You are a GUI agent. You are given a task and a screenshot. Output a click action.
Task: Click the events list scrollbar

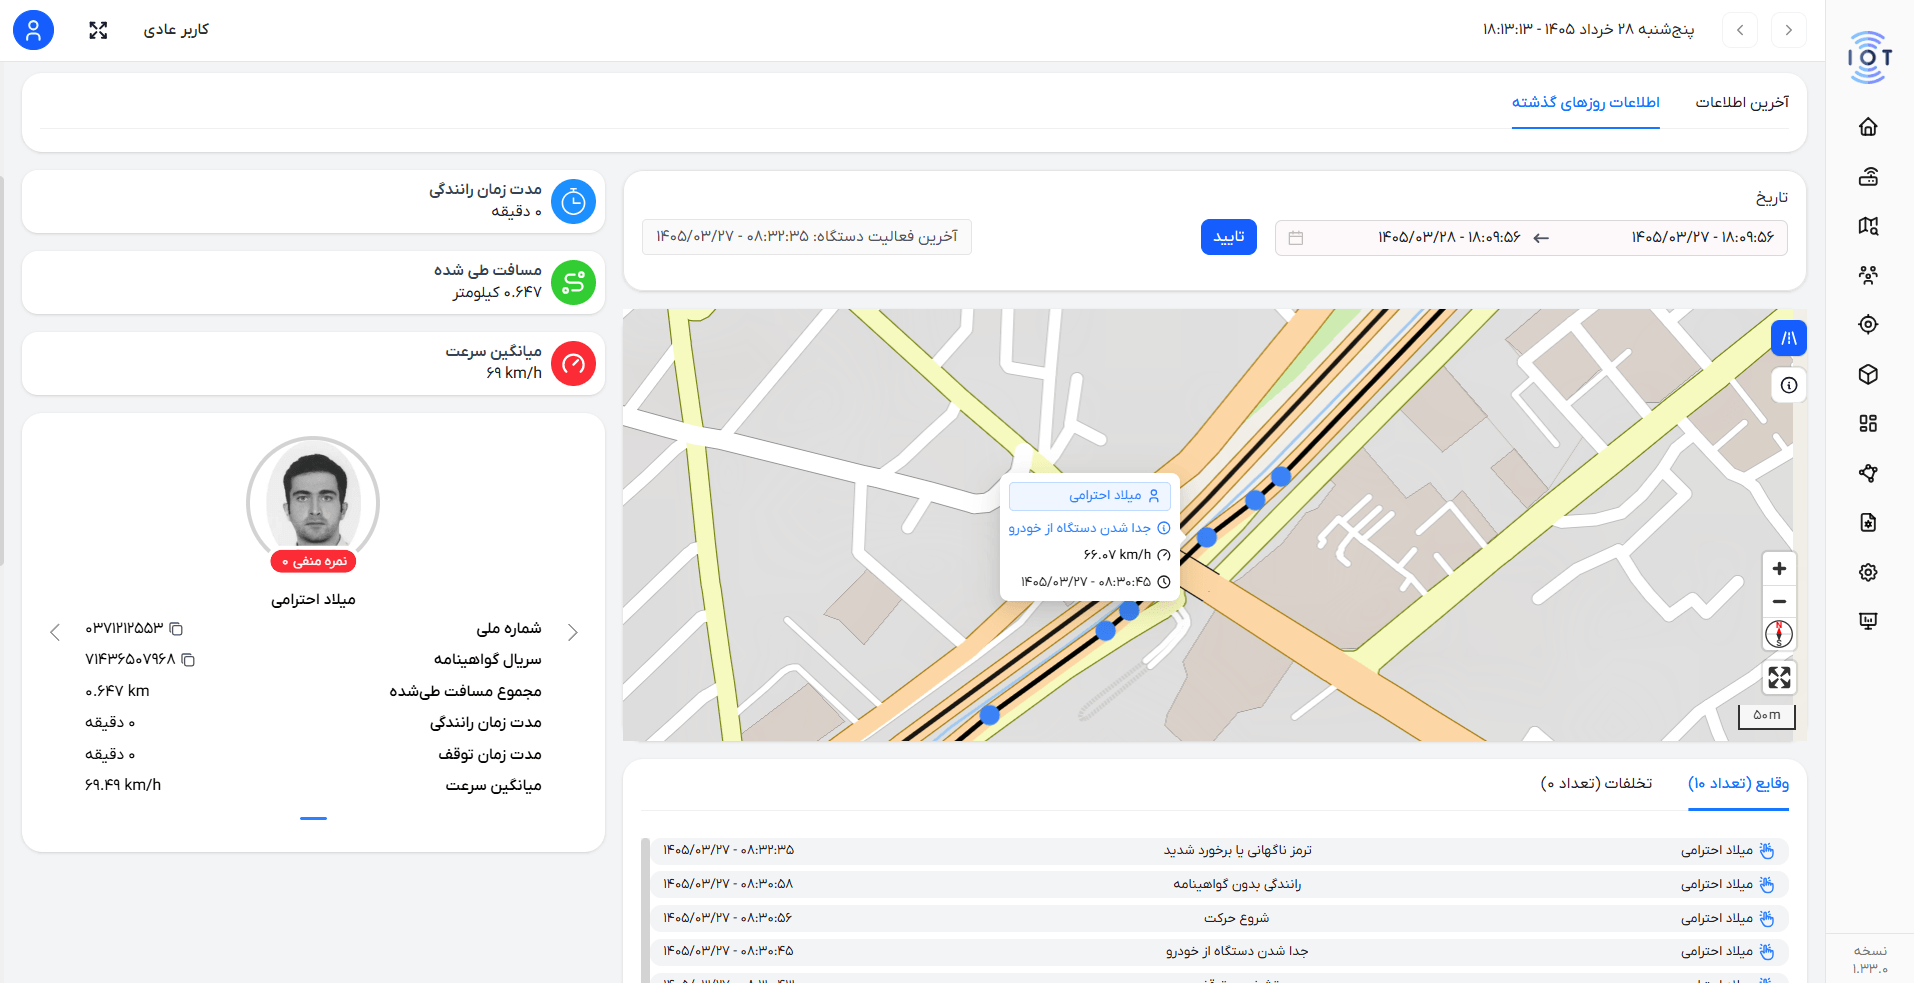click(x=645, y=910)
